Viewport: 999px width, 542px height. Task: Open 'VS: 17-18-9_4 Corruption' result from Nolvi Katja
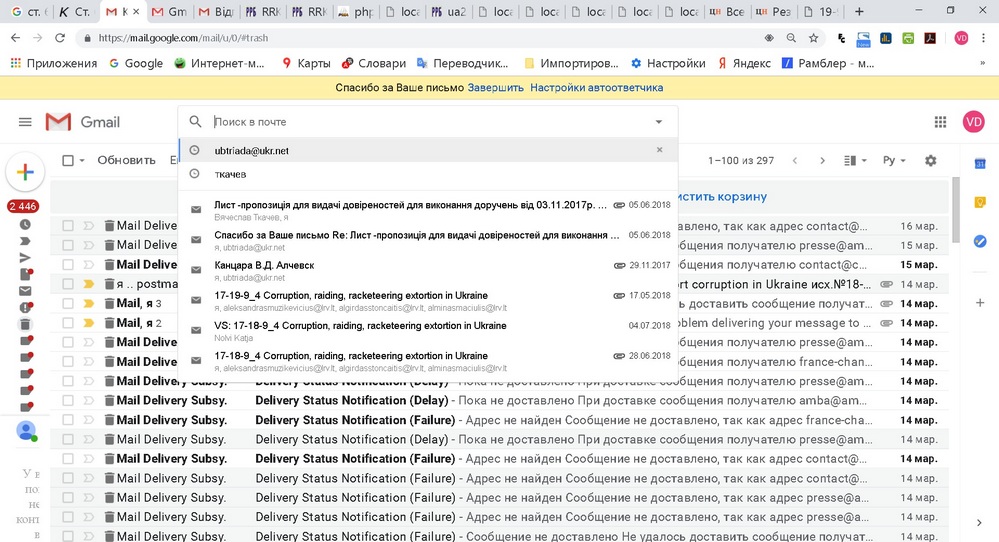tap(428, 331)
